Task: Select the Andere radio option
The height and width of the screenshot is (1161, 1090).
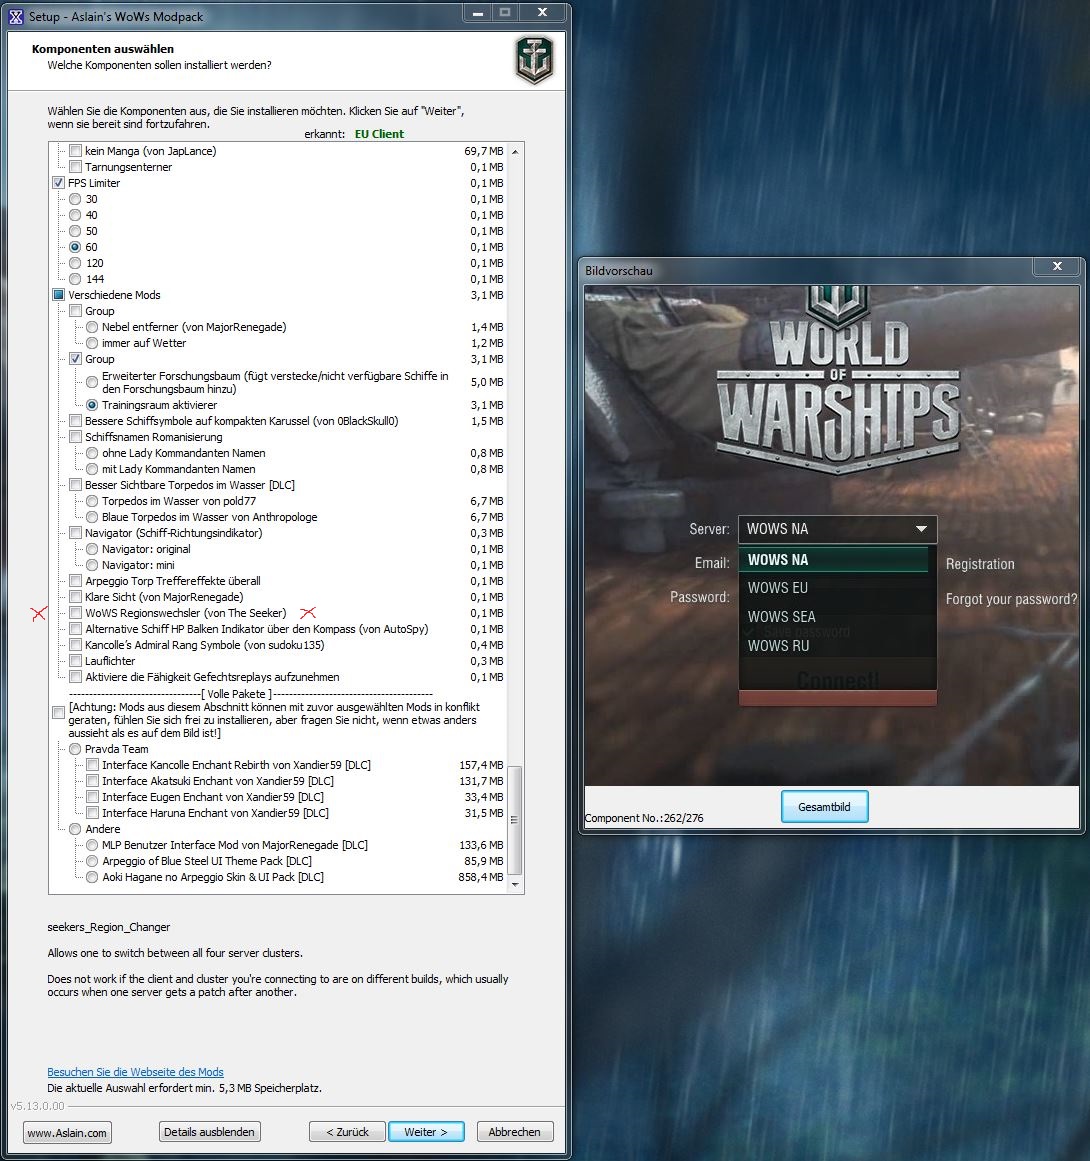Action: [75, 829]
